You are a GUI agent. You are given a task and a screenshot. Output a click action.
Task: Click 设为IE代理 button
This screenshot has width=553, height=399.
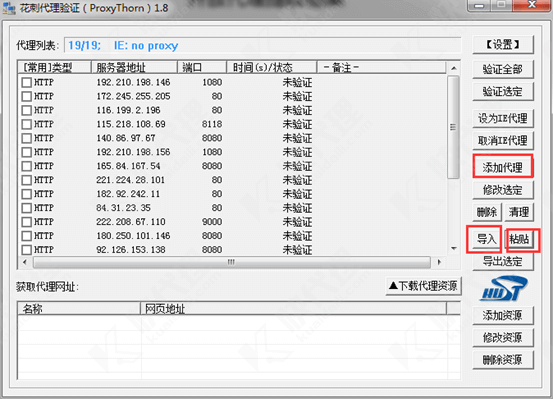[x=503, y=119]
